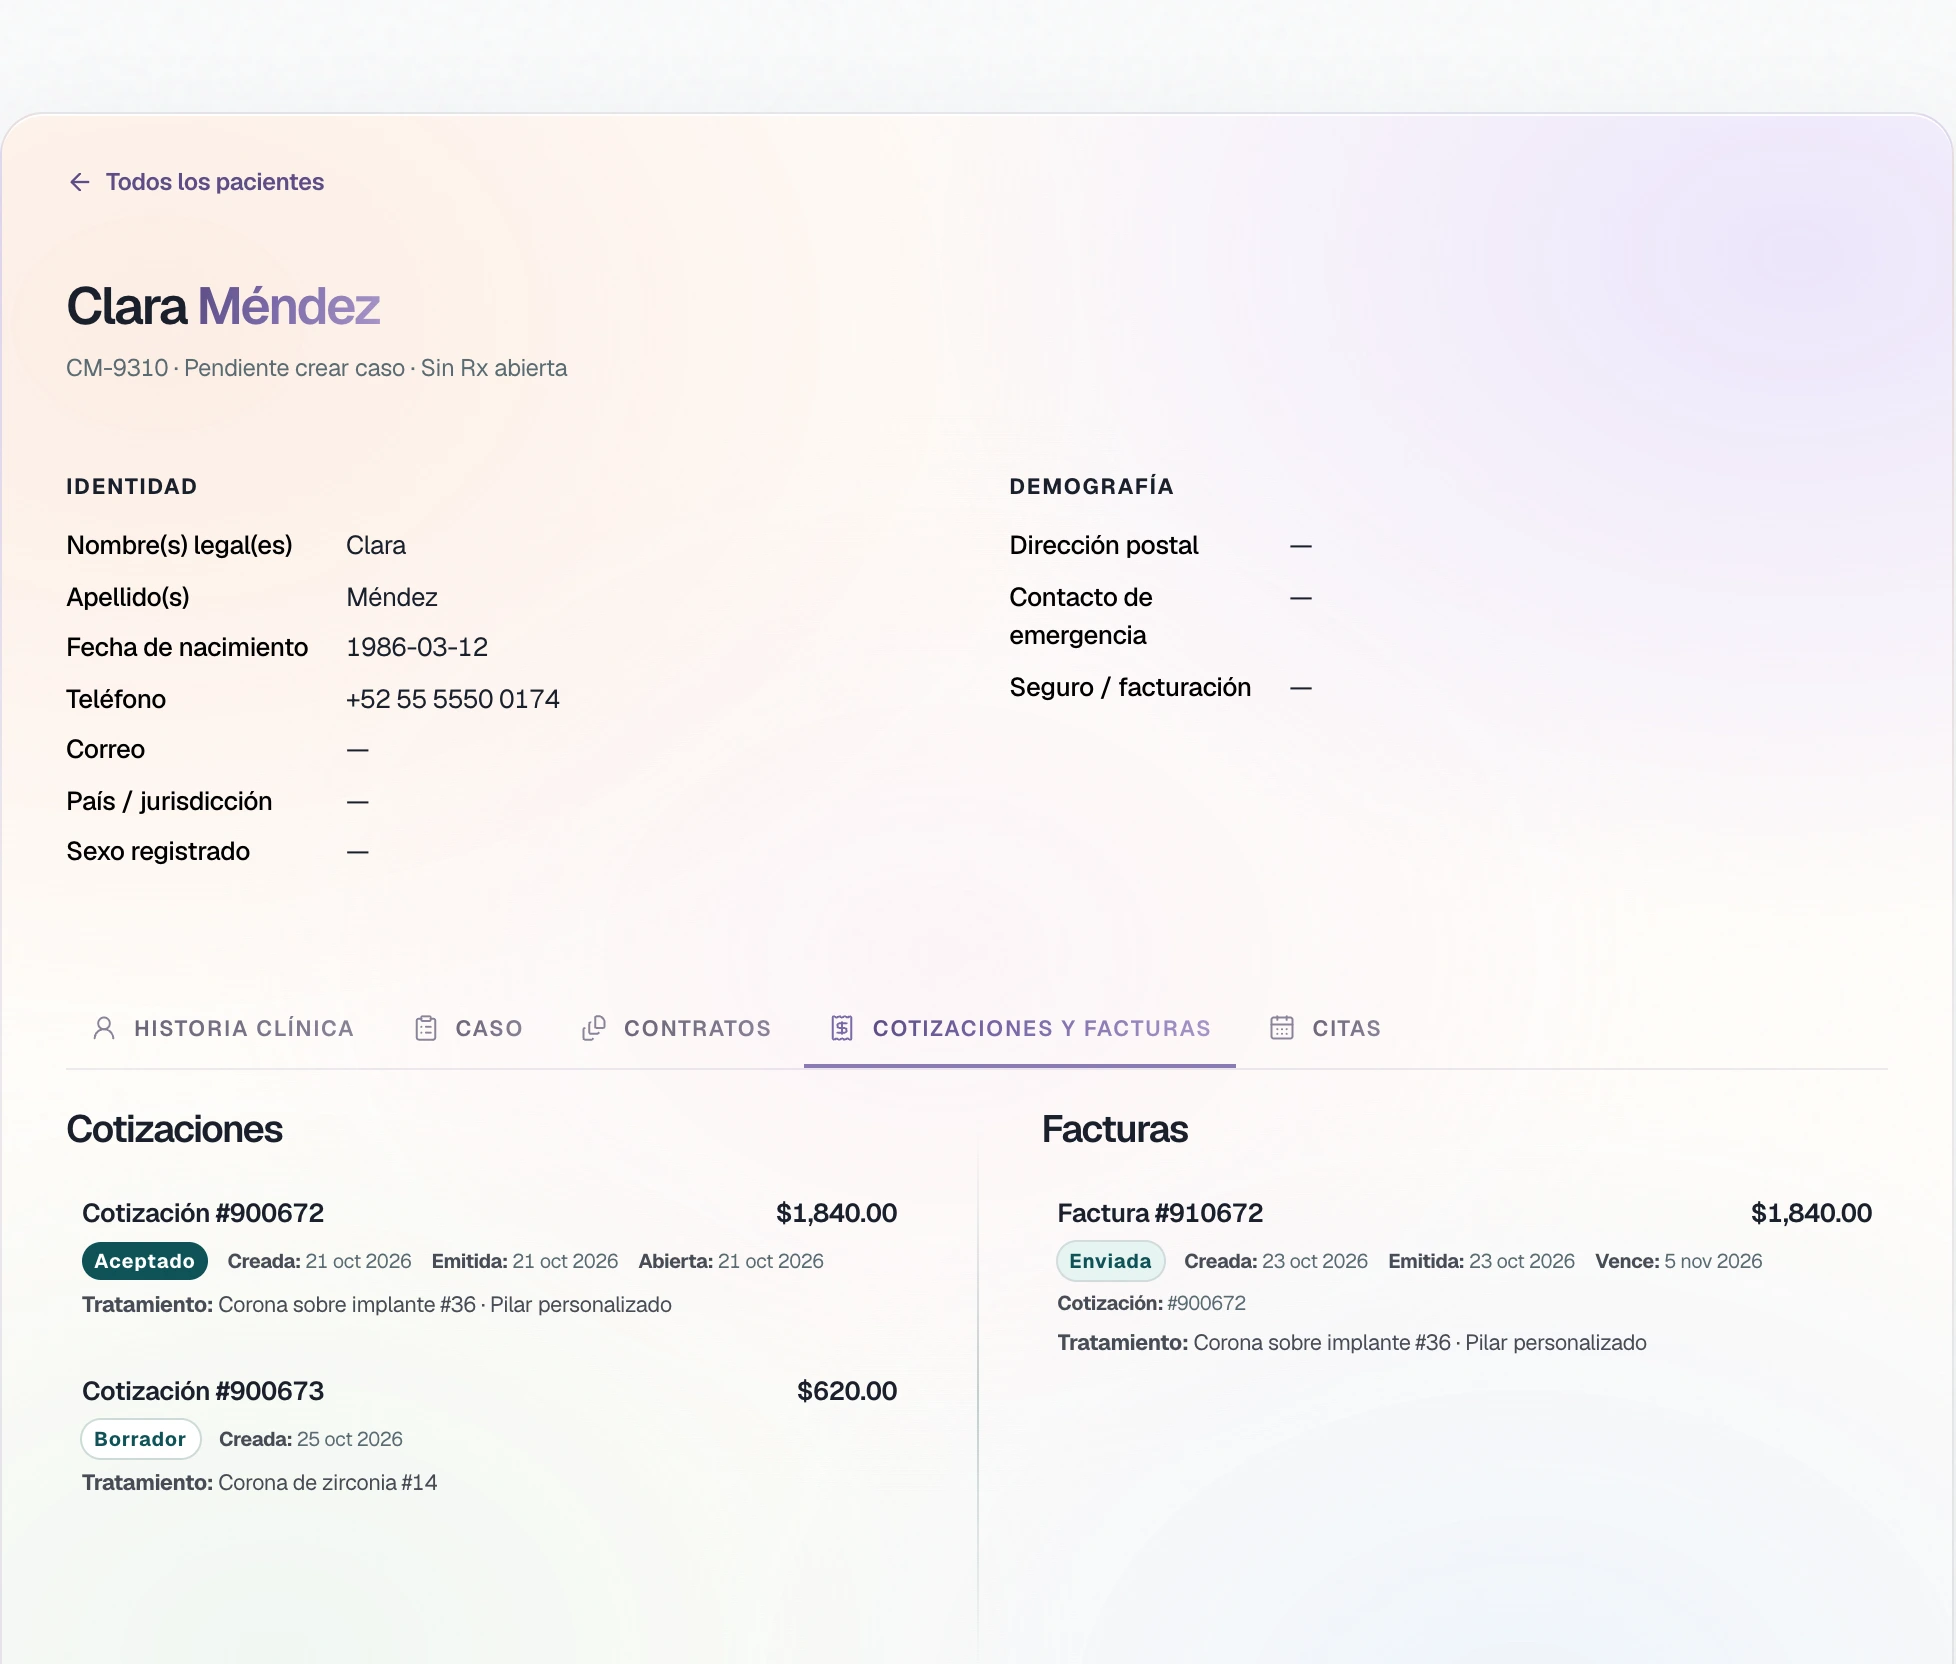Open Factura #910672
The image size is (1956, 1664).
(1160, 1213)
